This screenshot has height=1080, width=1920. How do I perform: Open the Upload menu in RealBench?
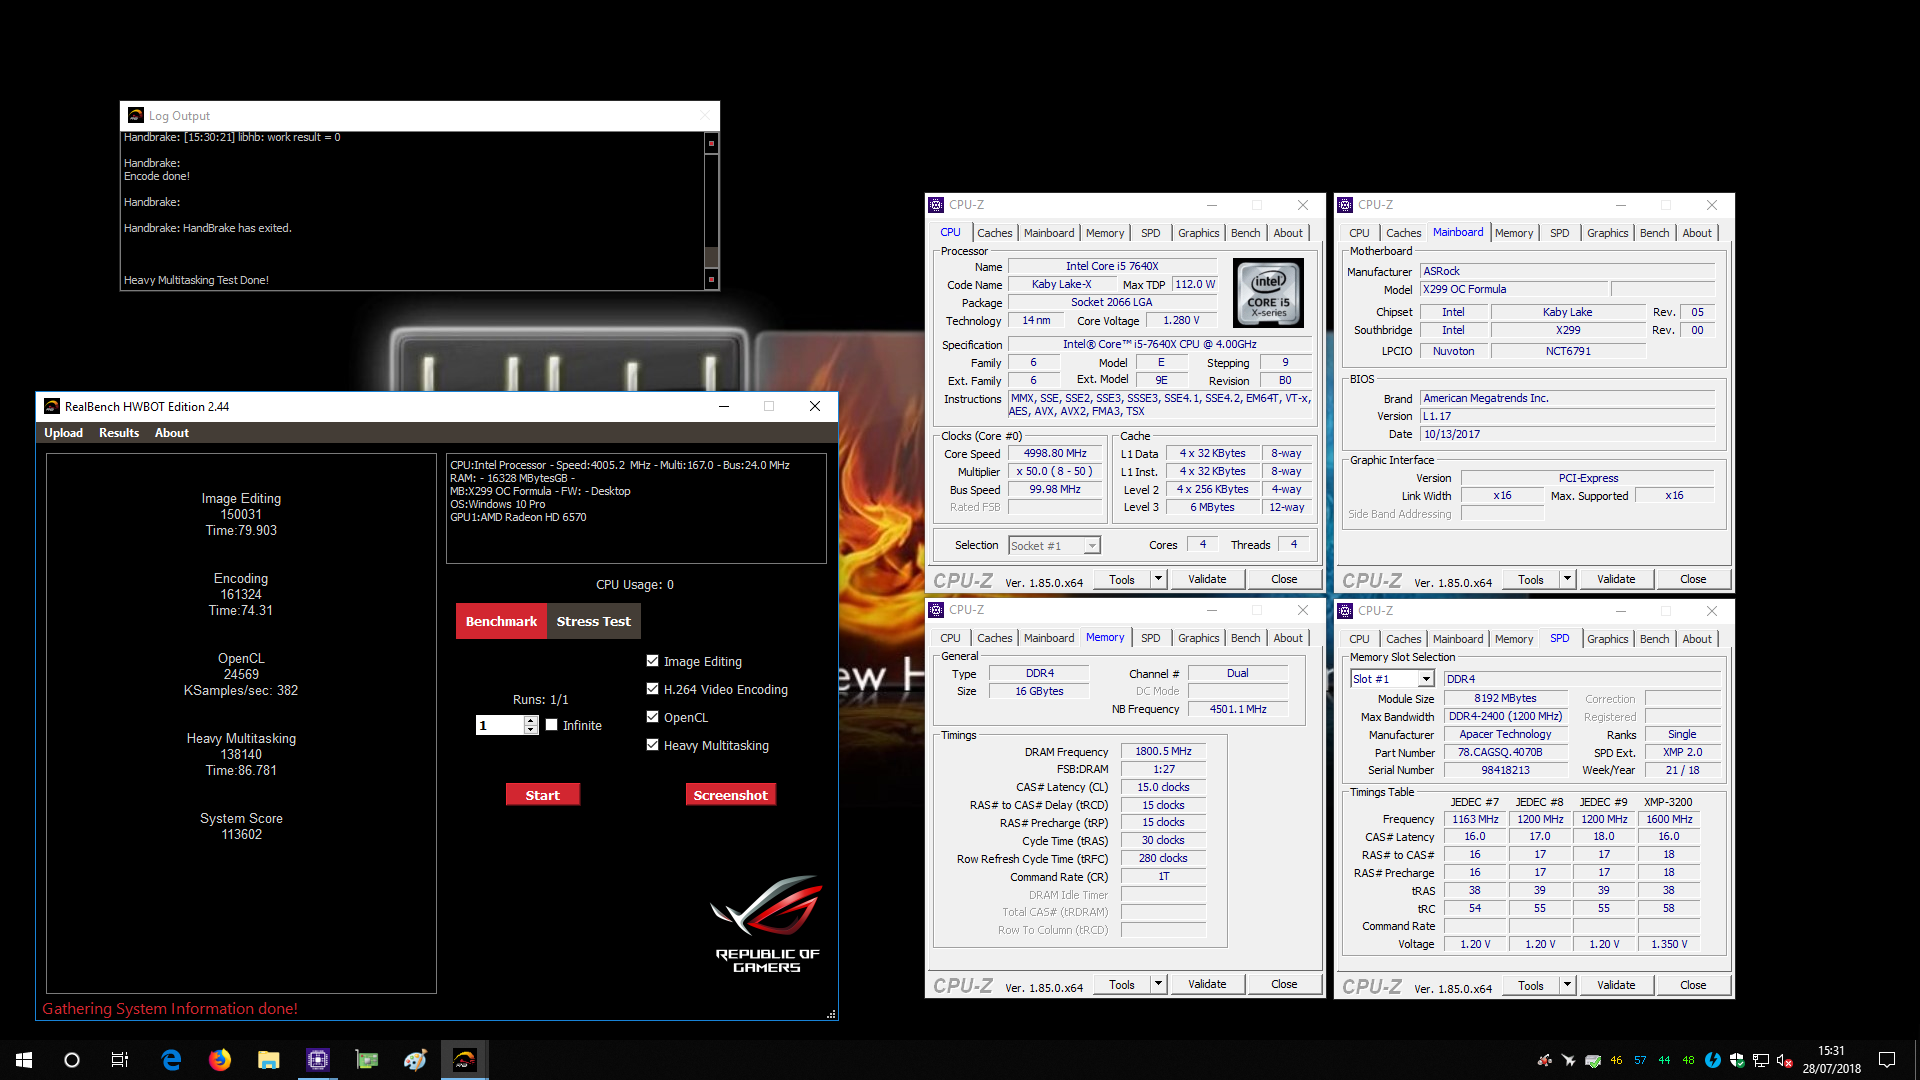point(63,433)
